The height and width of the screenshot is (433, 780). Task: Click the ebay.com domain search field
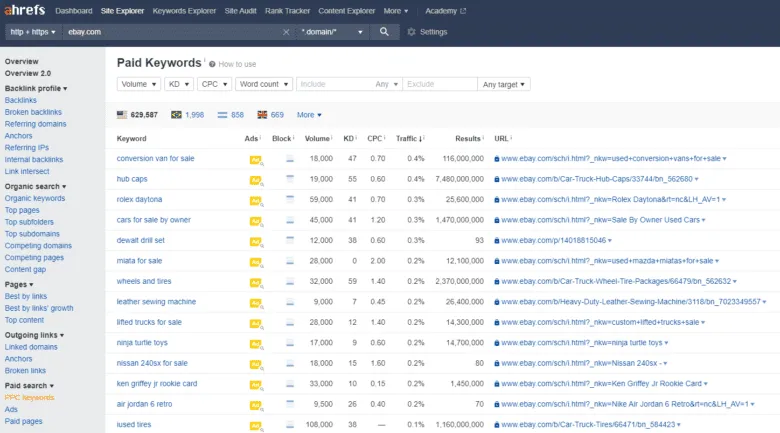coord(172,32)
